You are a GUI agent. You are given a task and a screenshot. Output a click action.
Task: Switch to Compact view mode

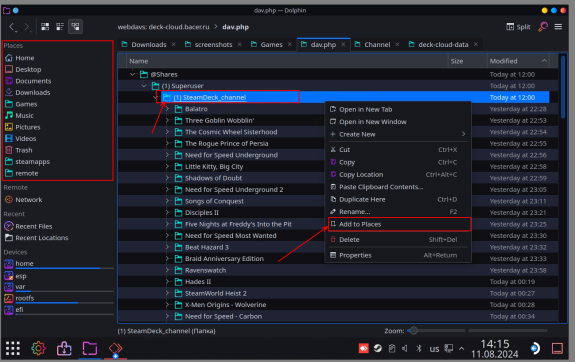pyautogui.click(x=60, y=26)
